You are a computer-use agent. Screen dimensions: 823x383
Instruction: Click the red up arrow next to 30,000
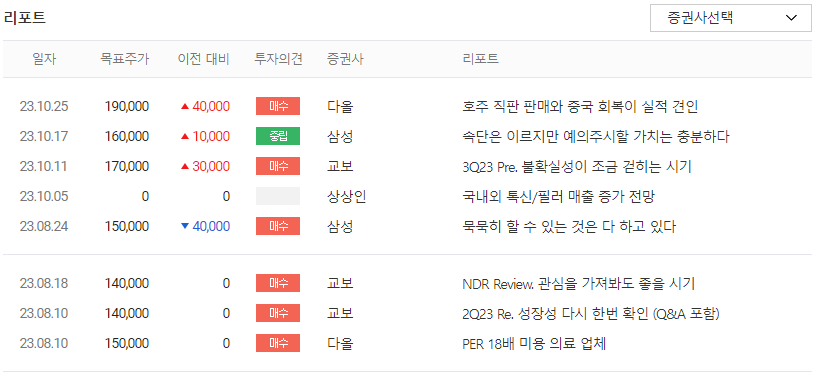[184, 167]
